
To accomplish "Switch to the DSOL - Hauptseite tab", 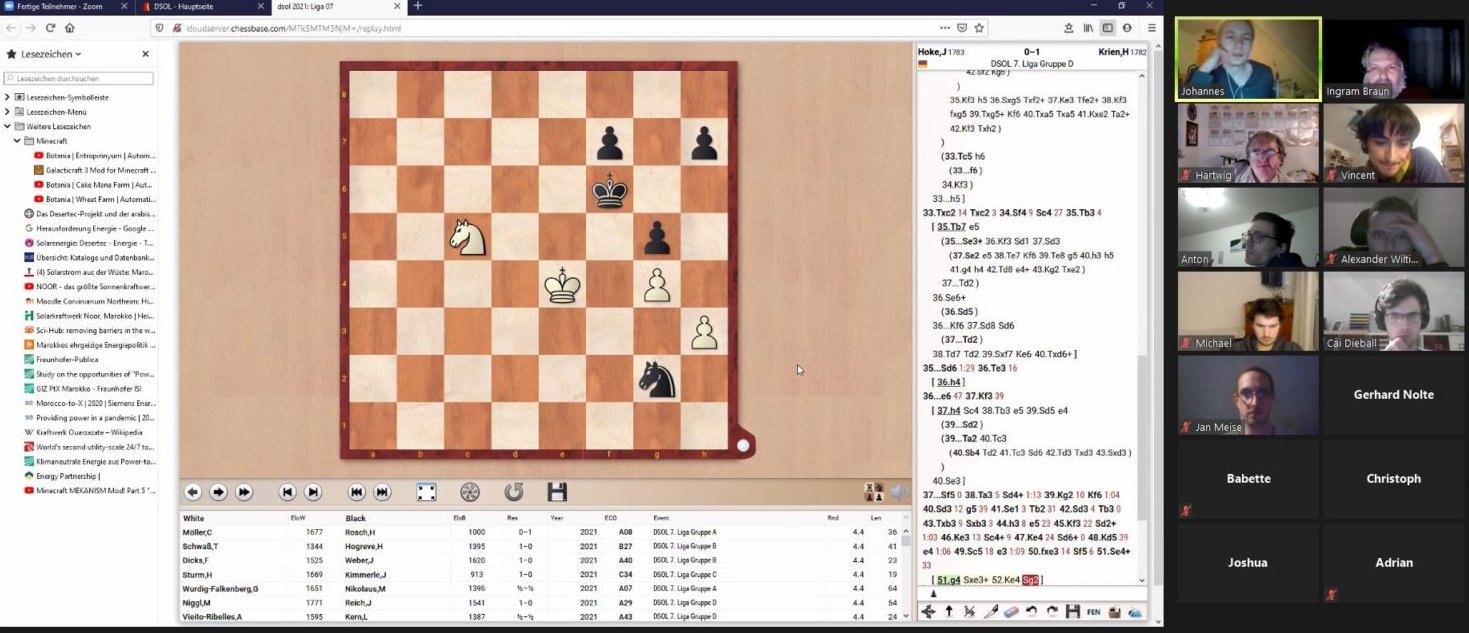I will [x=198, y=7].
